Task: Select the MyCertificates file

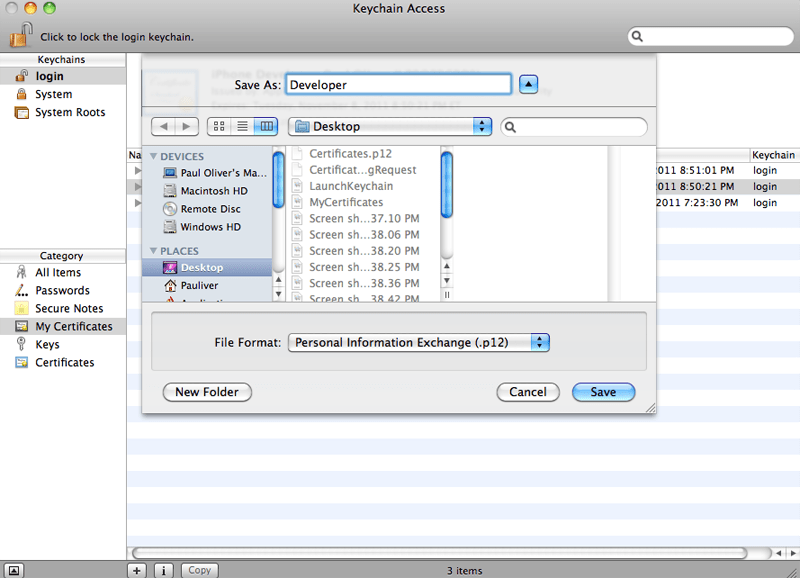Action: pyautogui.click(x=346, y=202)
